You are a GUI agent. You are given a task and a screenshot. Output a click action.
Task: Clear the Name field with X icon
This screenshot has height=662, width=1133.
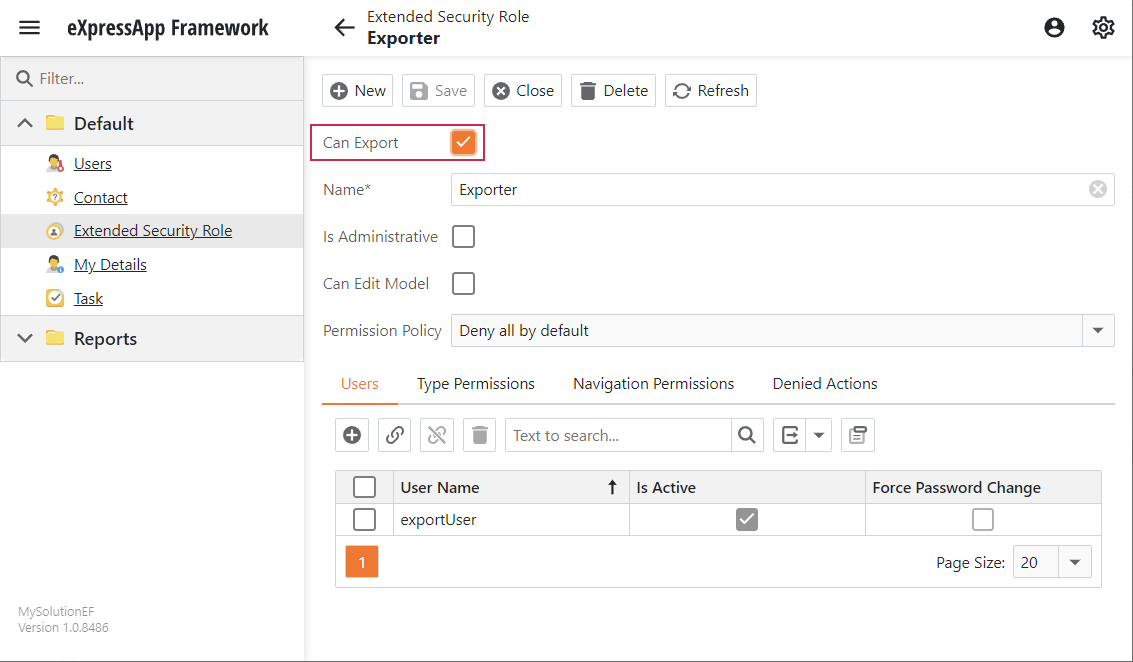1098,189
